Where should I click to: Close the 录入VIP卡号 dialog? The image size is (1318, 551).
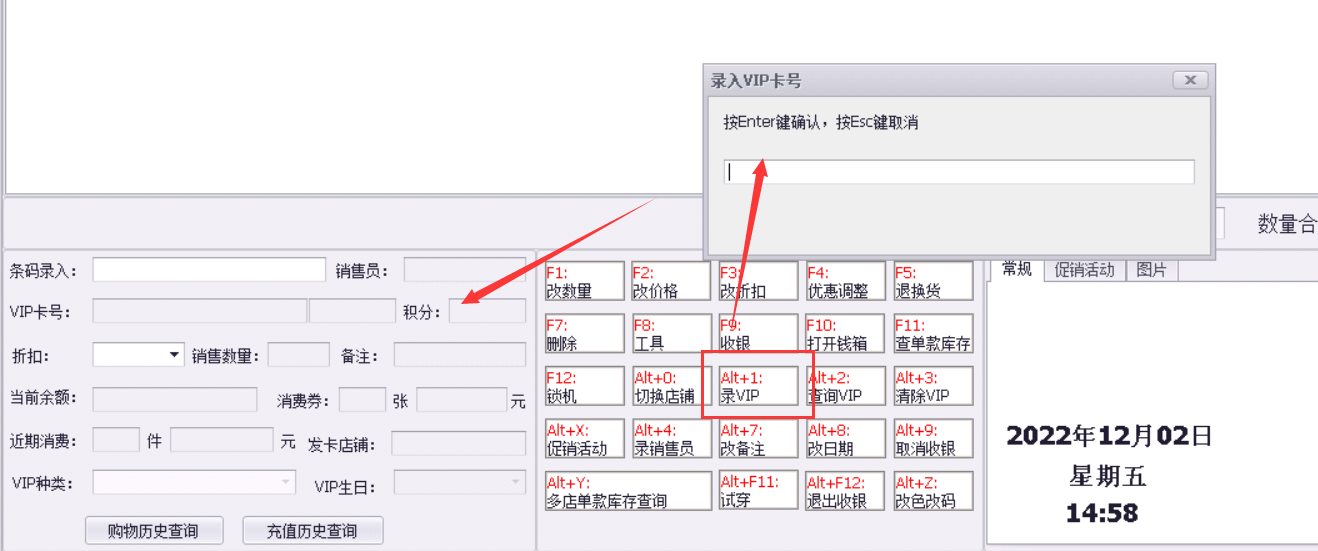[x=1190, y=81]
